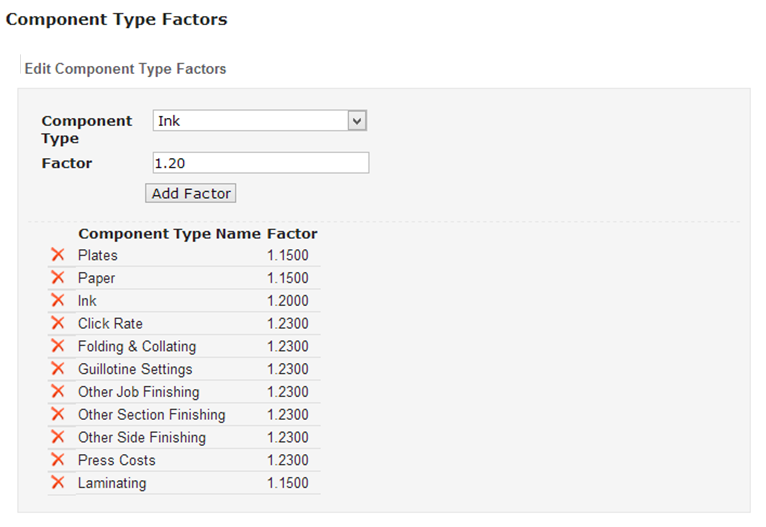Delete Other Job Finishing factor
Image resolution: width=766 pixels, height=527 pixels.
57,392
